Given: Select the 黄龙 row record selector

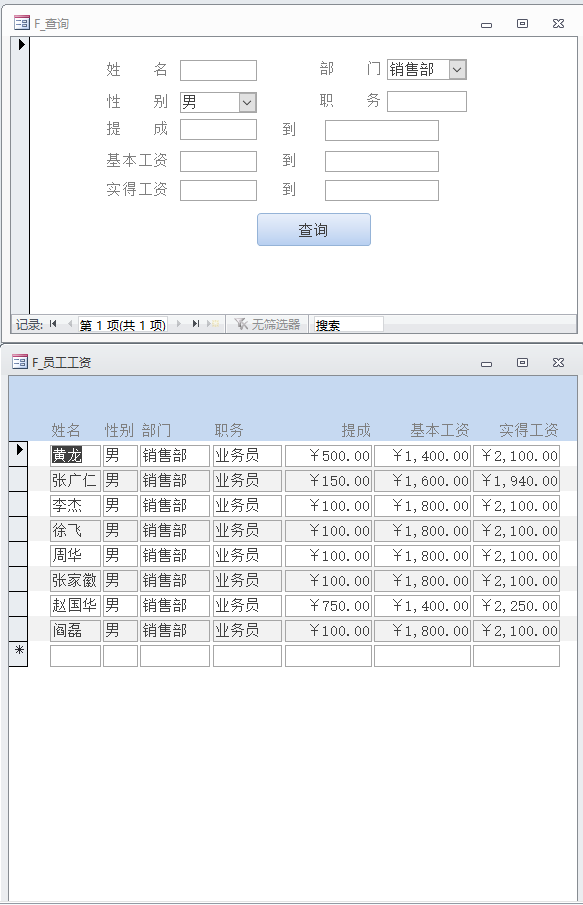Looking at the screenshot, I should coord(18,454).
